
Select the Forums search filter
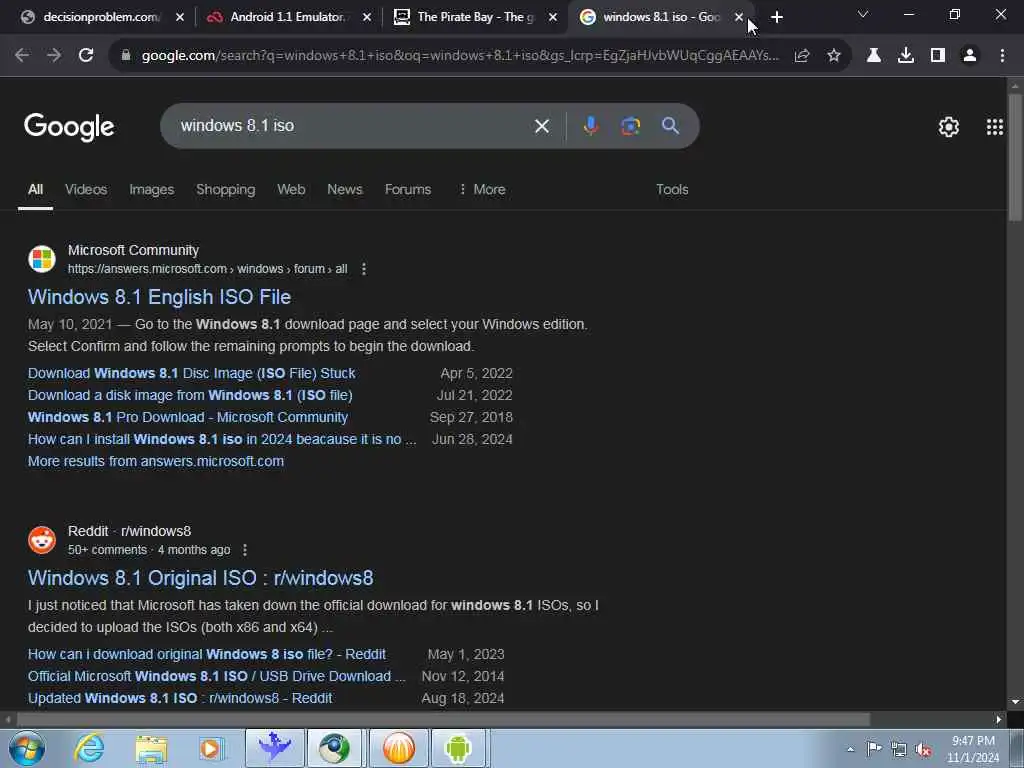coord(408,189)
